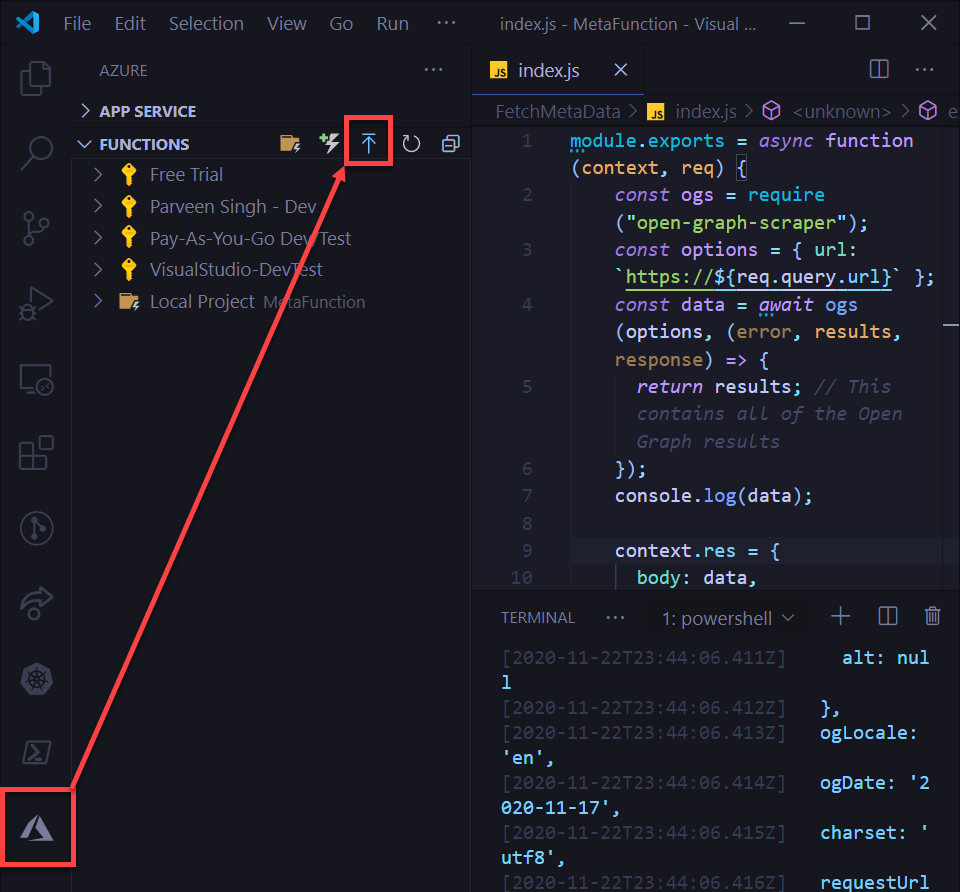Image resolution: width=960 pixels, height=892 pixels.
Task: Create a new function with the lightning icon
Action: coord(329,143)
